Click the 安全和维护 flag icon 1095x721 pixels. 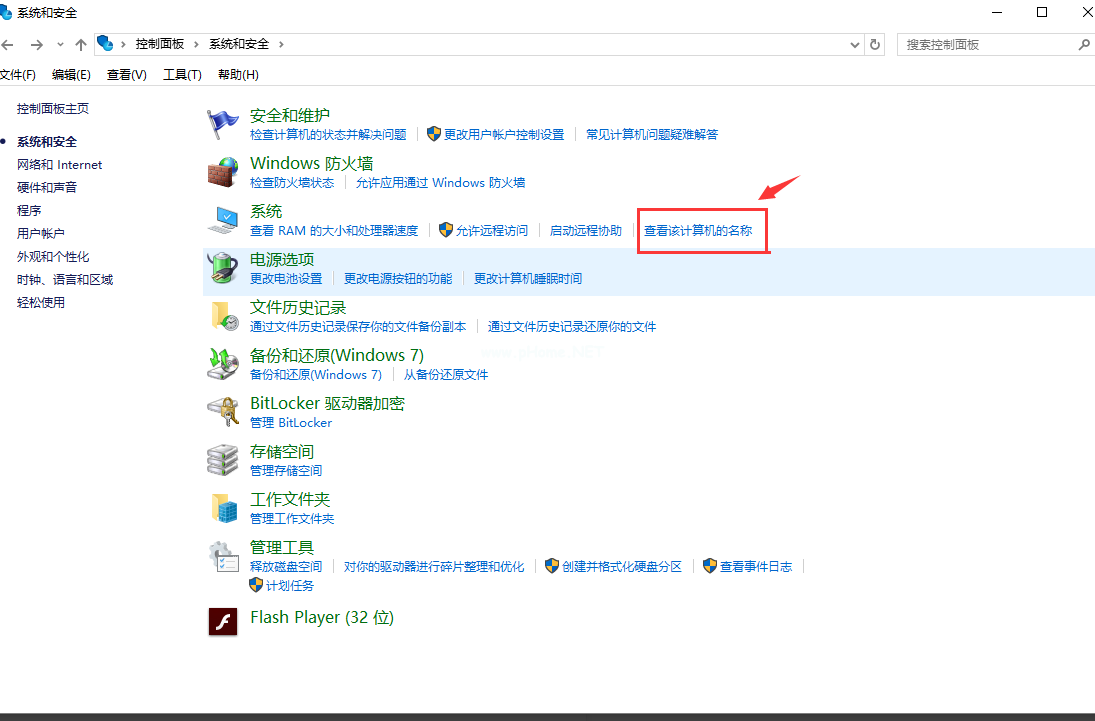222,121
